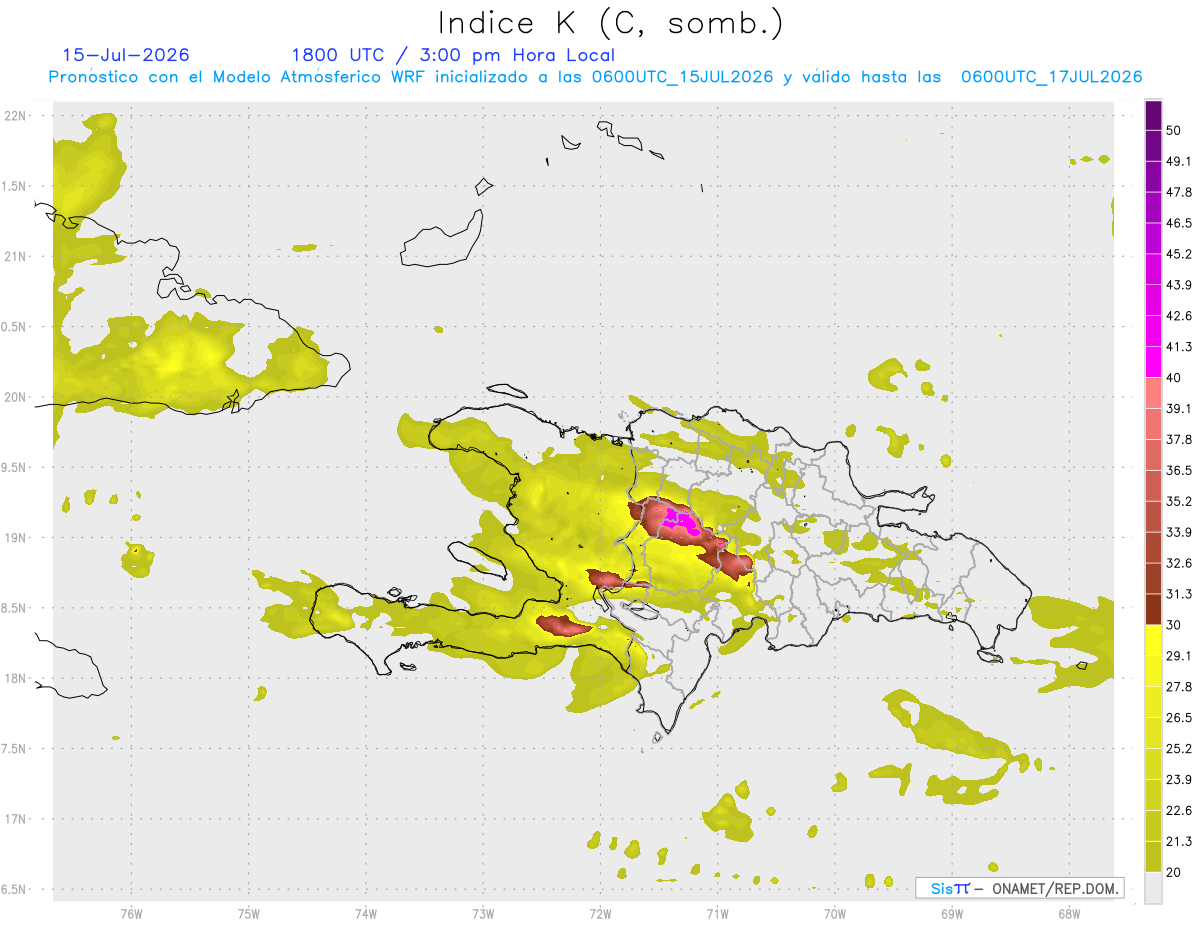Select the date label "15-Jul-2026"
This screenshot has height=927, width=1200.
pyautogui.click(x=126, y=55)
